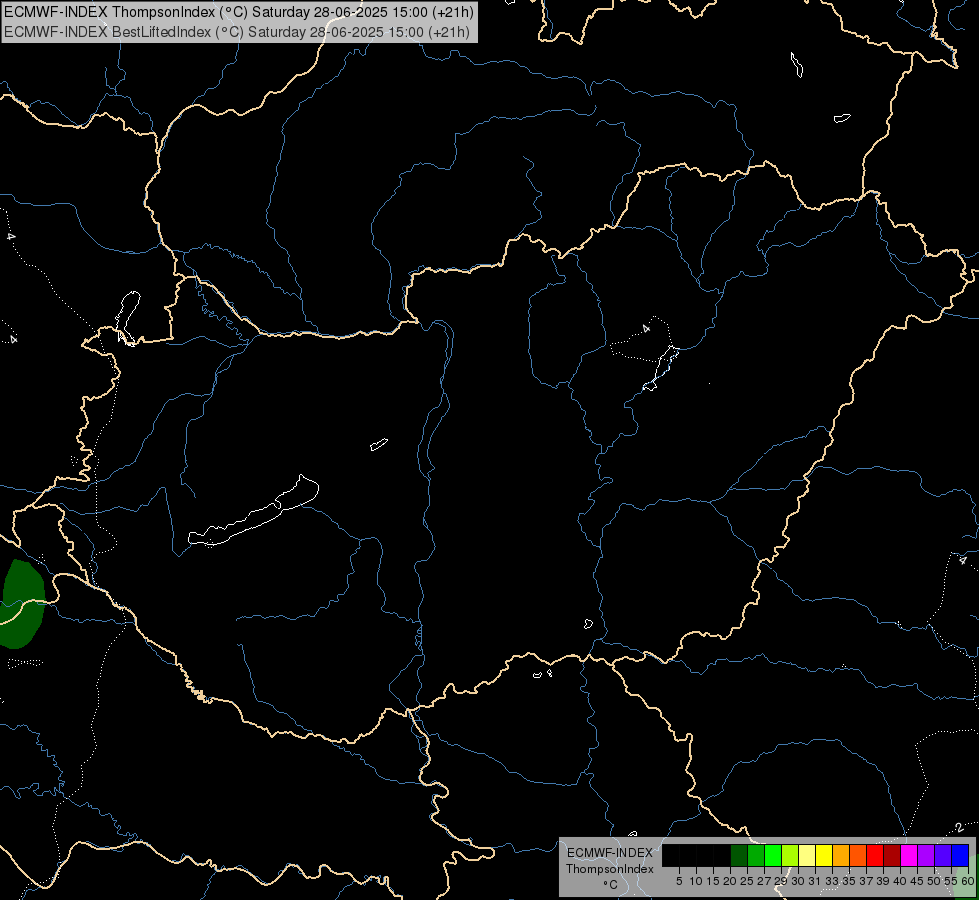Click legend tick value 20

coord(730,881)
